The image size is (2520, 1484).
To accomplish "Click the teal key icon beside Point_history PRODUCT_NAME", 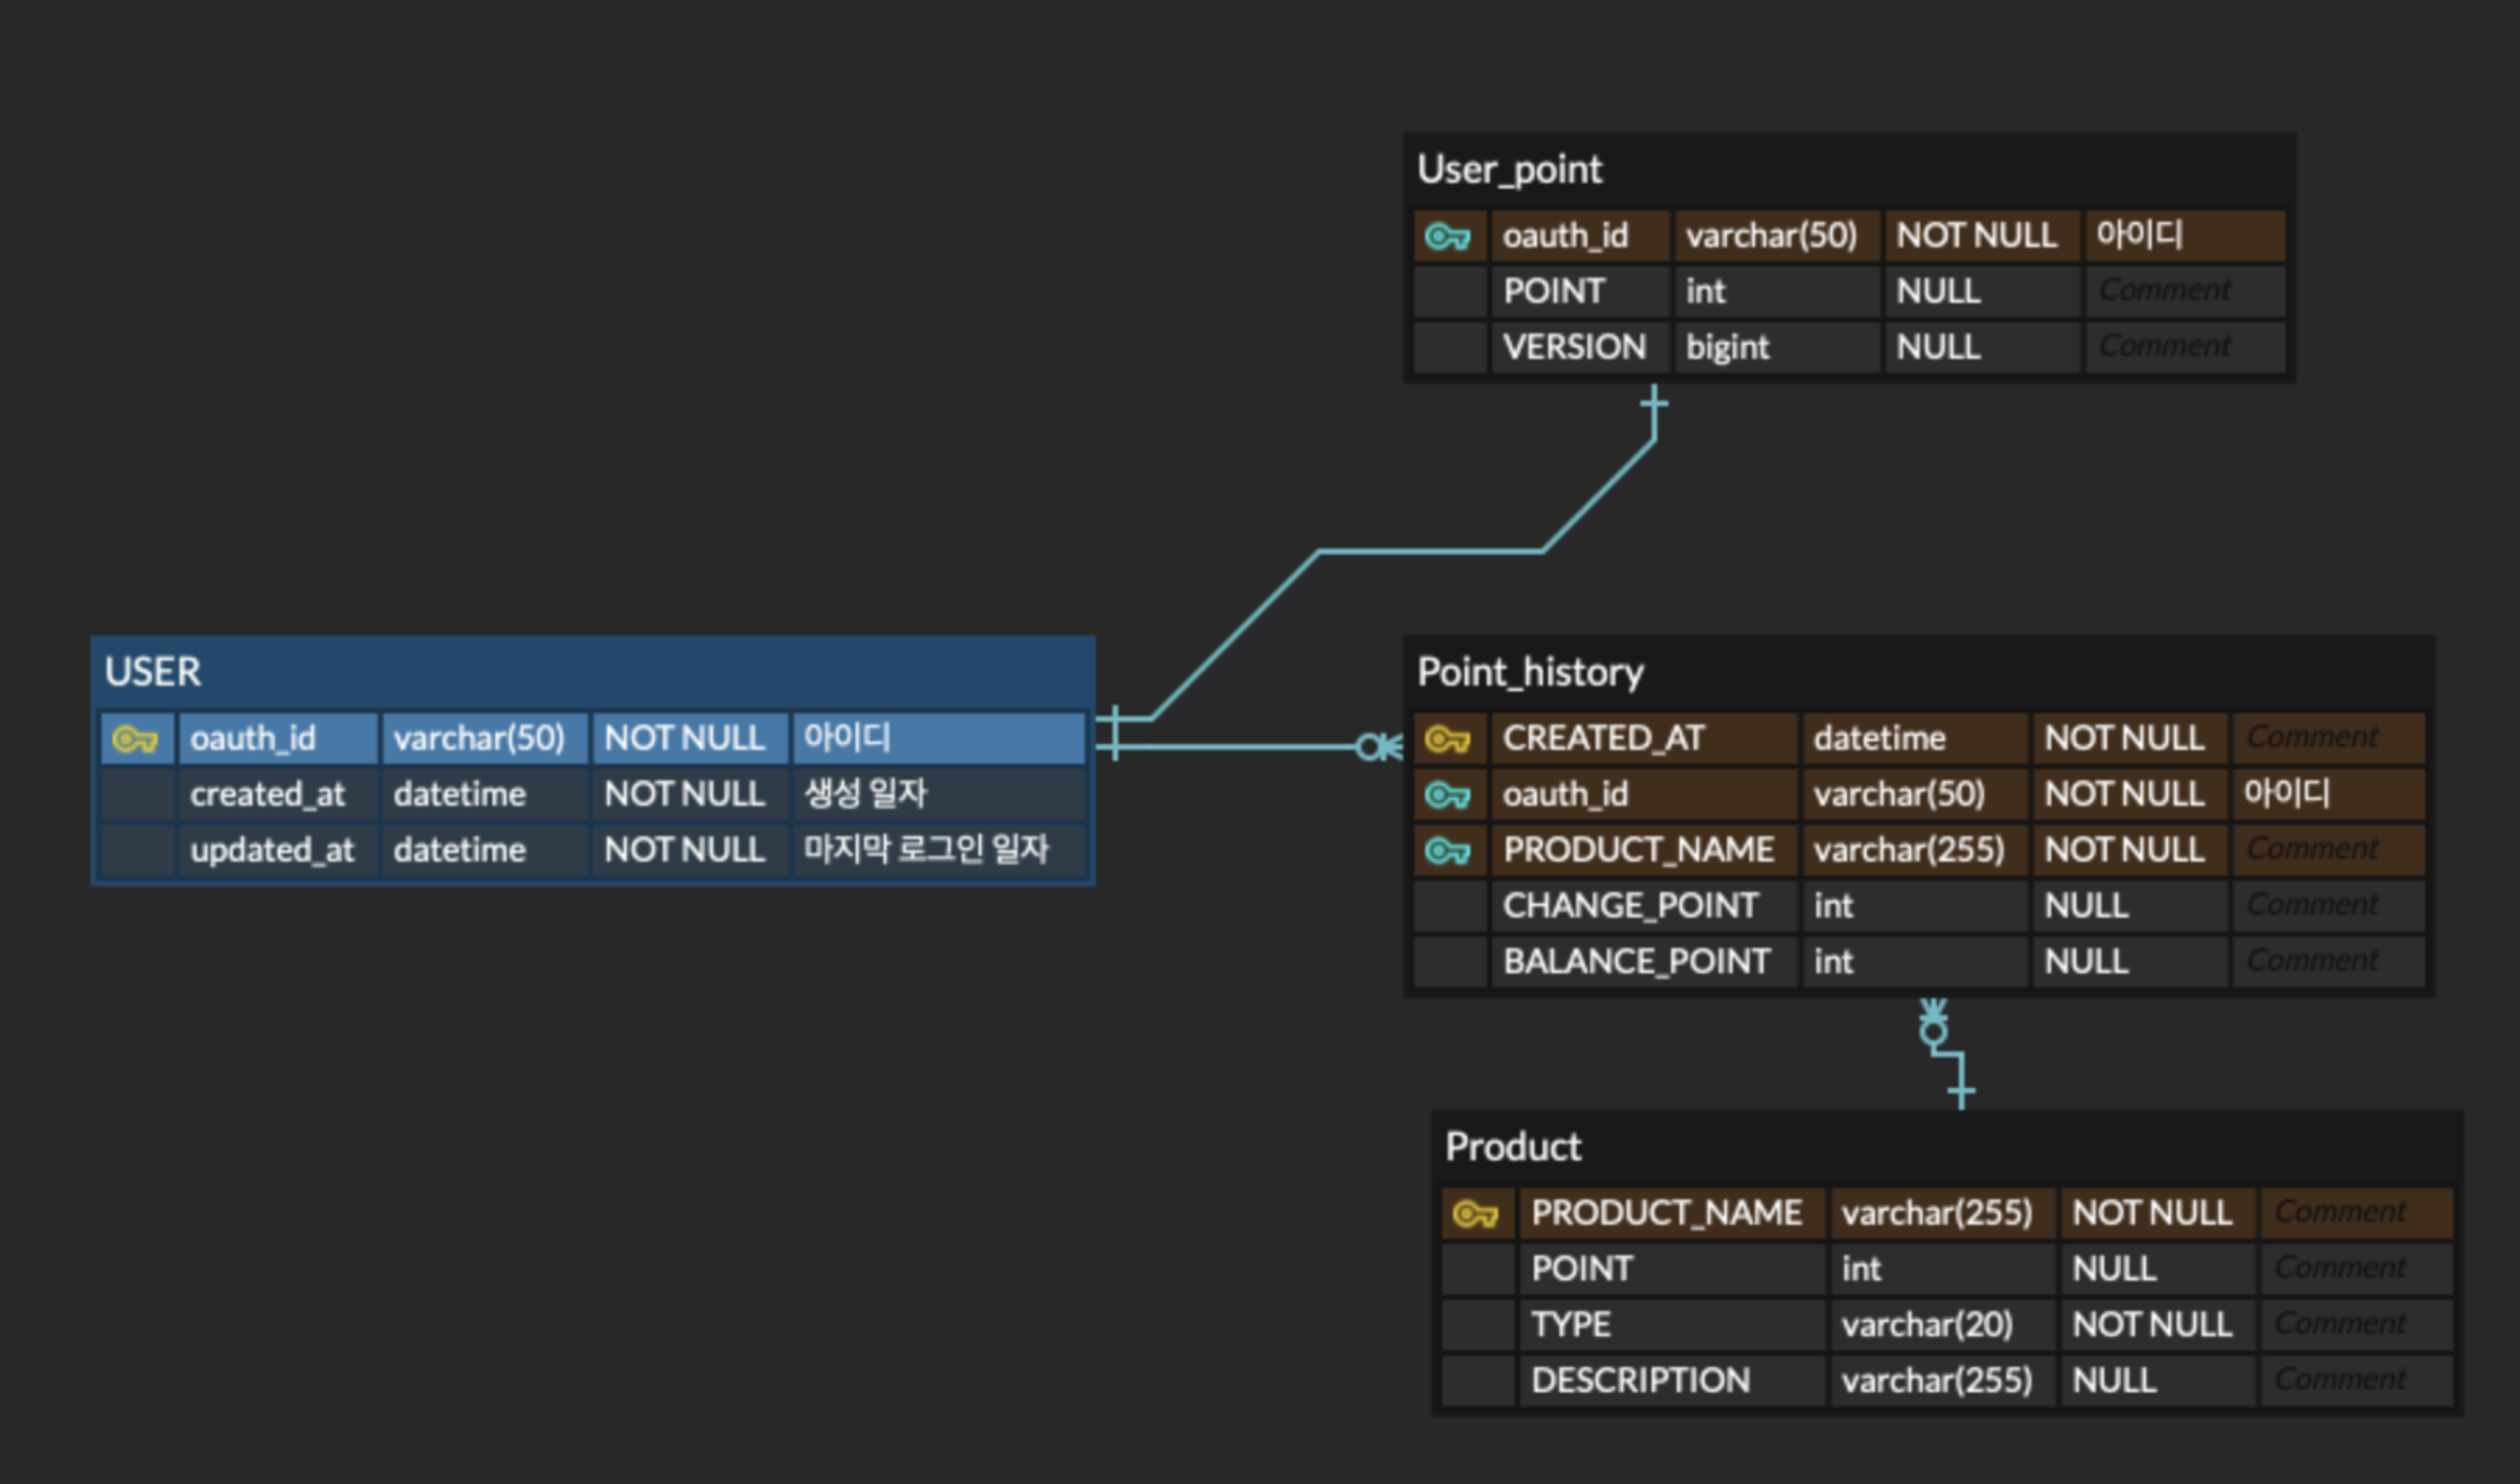I will pyautogui.click(x=1447, y=851).
